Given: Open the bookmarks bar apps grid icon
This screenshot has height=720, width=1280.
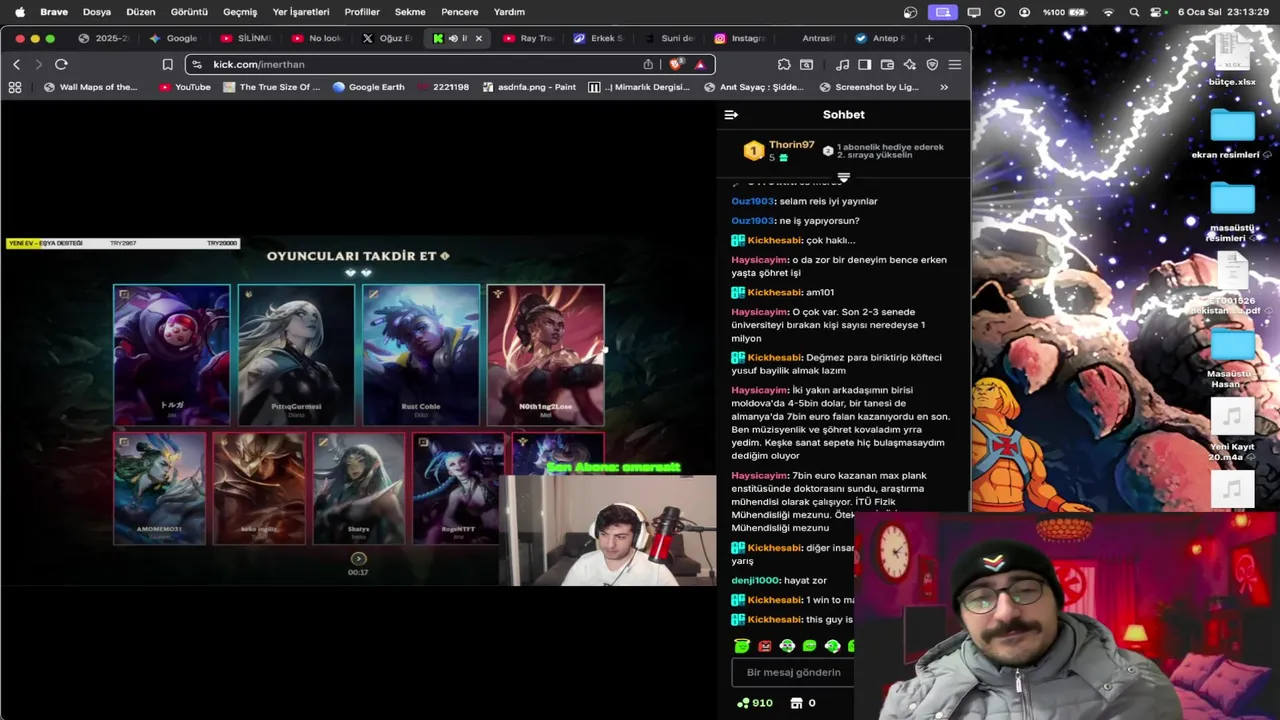Looking at the screenshot, I should pyautogui.click(x=15, y=87).
